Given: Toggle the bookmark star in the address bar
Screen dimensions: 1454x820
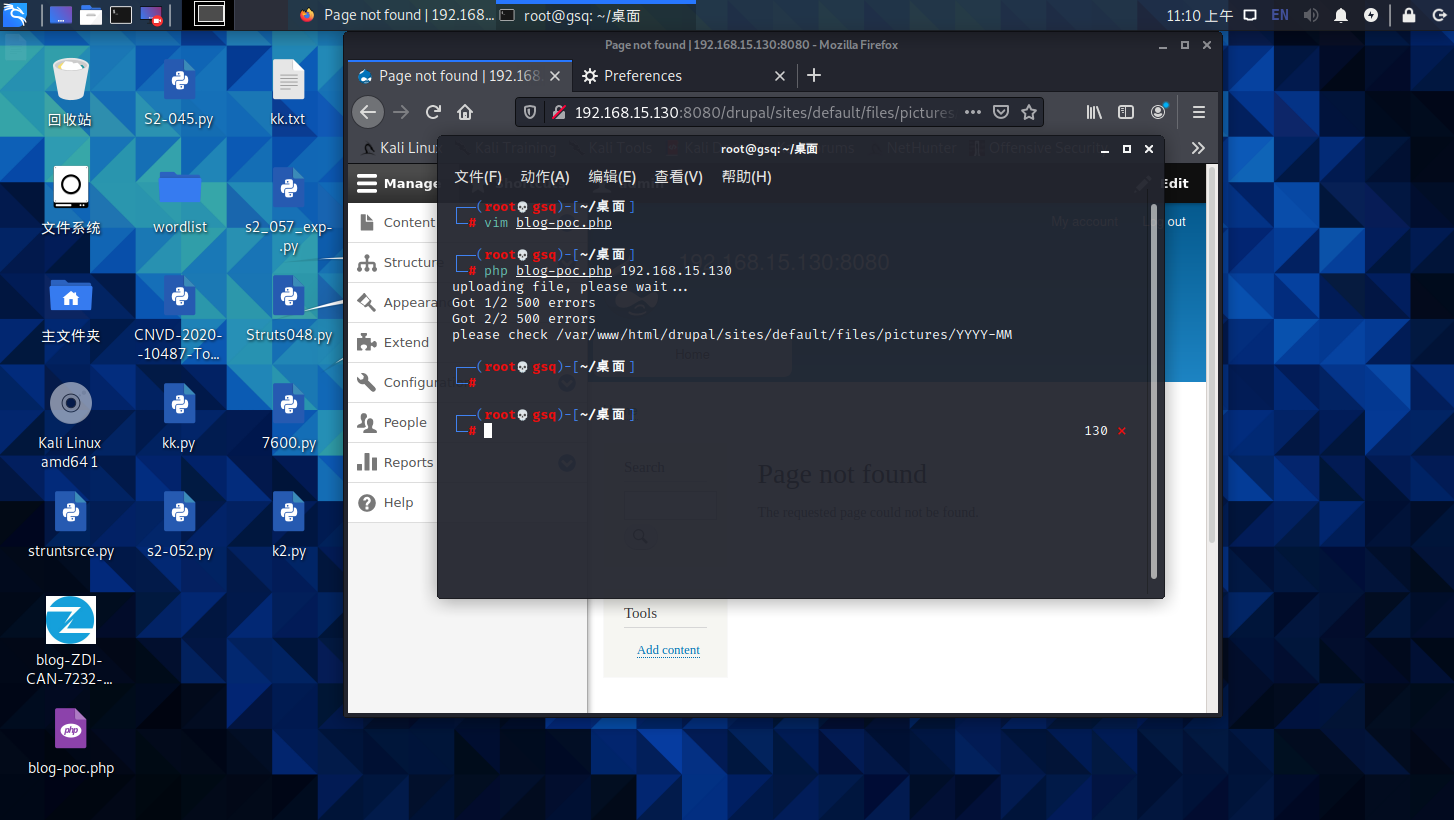Looking at the screenshot, I should 1029,112.
